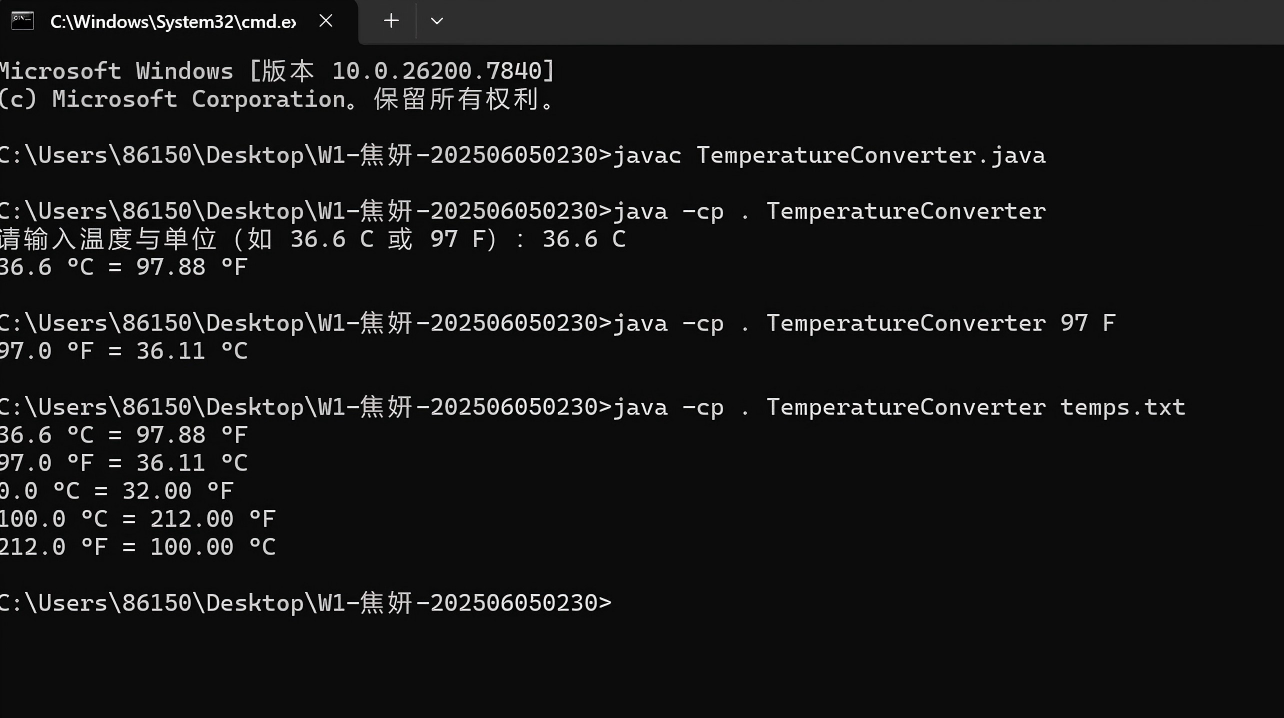Click the output line "100.0 °C = 212.00 °F"
Image resolution: width=1284 pixels, height=718 pixels.
point(137,519)
